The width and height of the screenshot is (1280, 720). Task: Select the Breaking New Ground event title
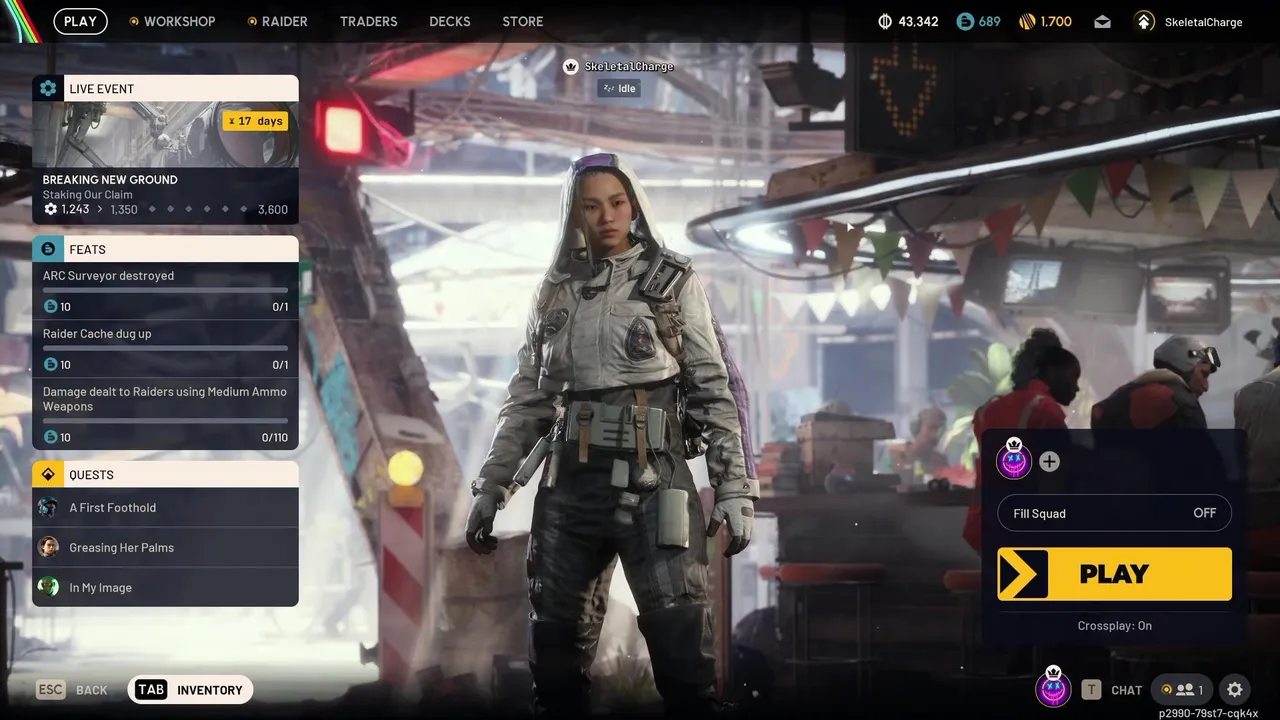pyautogui.click(x=110, y=180)
